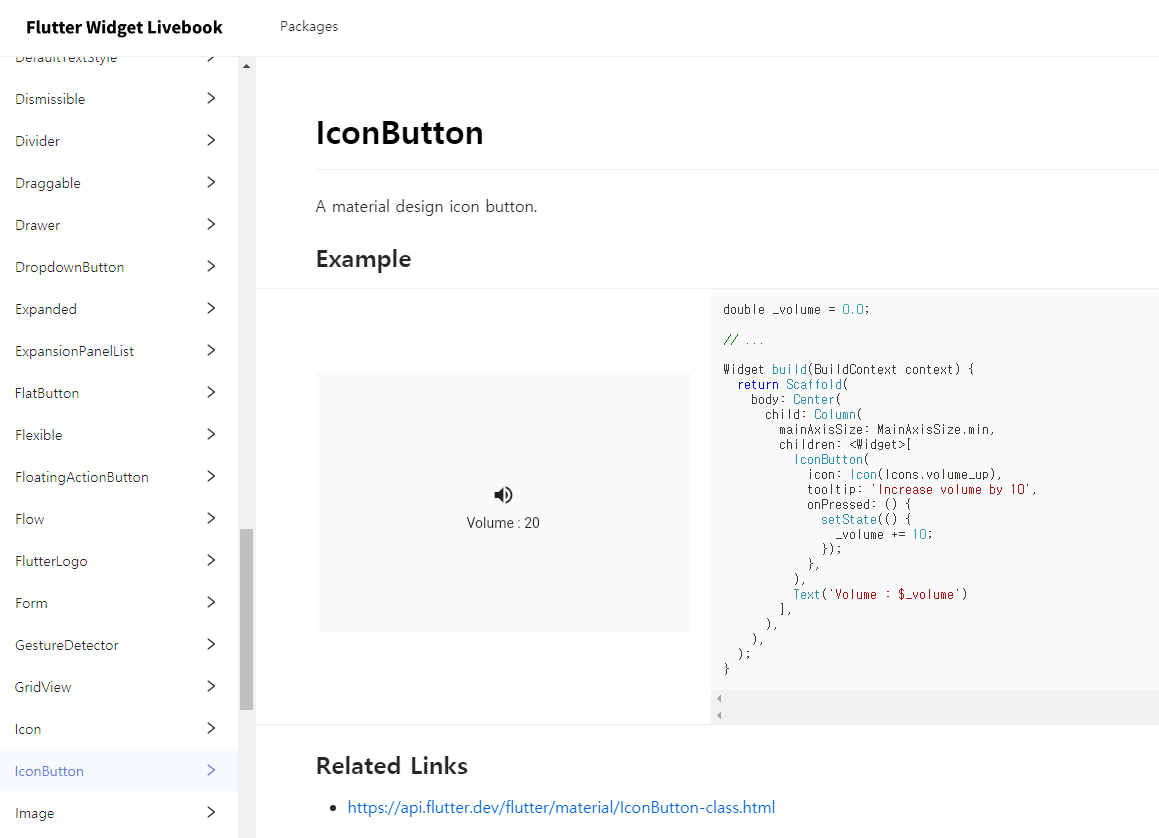Open the Draggable widget page
Viewport: 1159px width, 838px height.
(48, 183)
